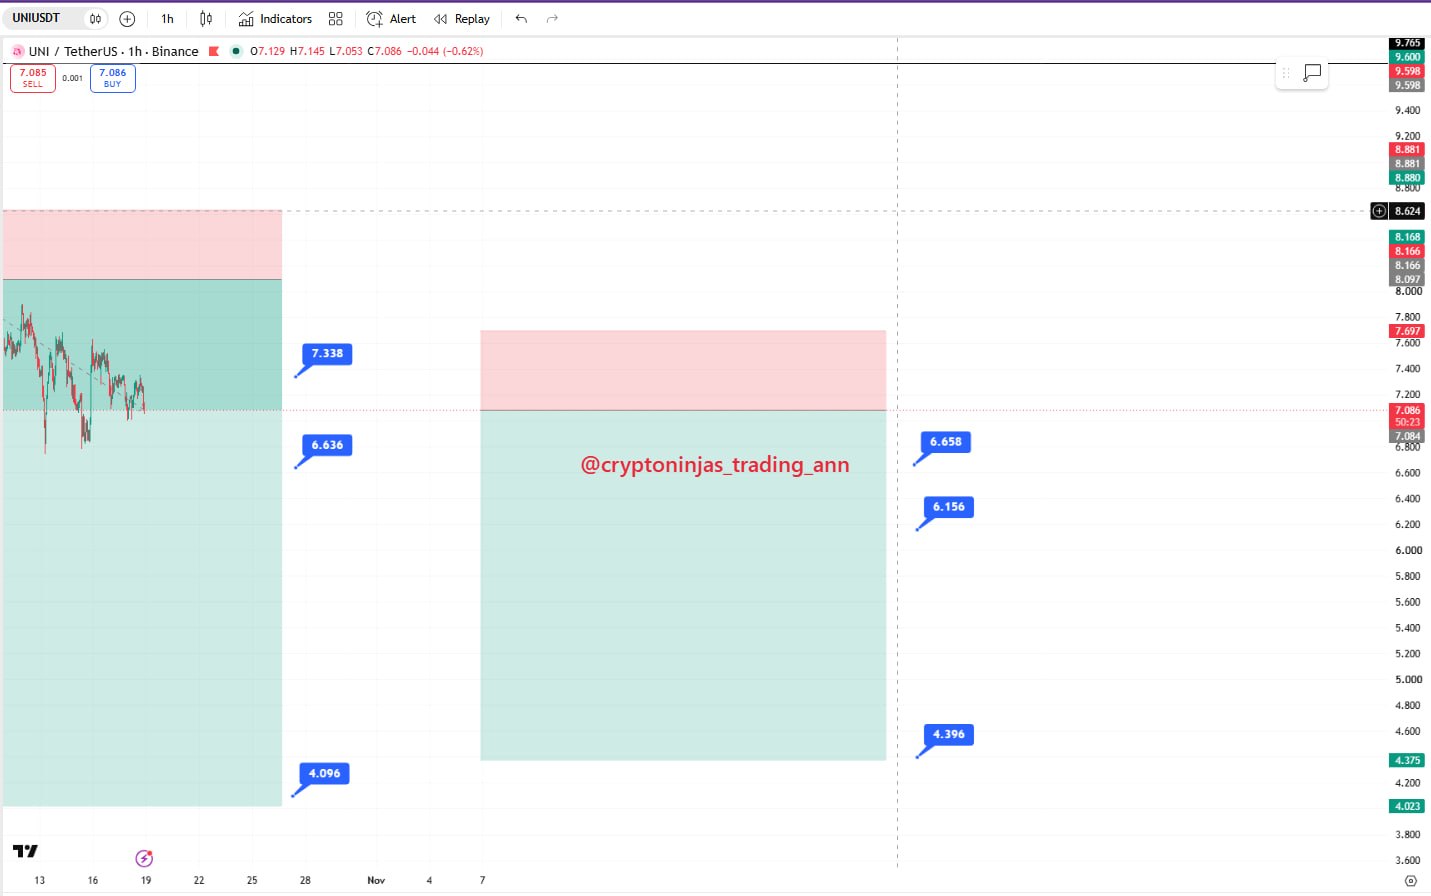
Task: Select the callout drawing tool icon
Action: coord(1313,72)
